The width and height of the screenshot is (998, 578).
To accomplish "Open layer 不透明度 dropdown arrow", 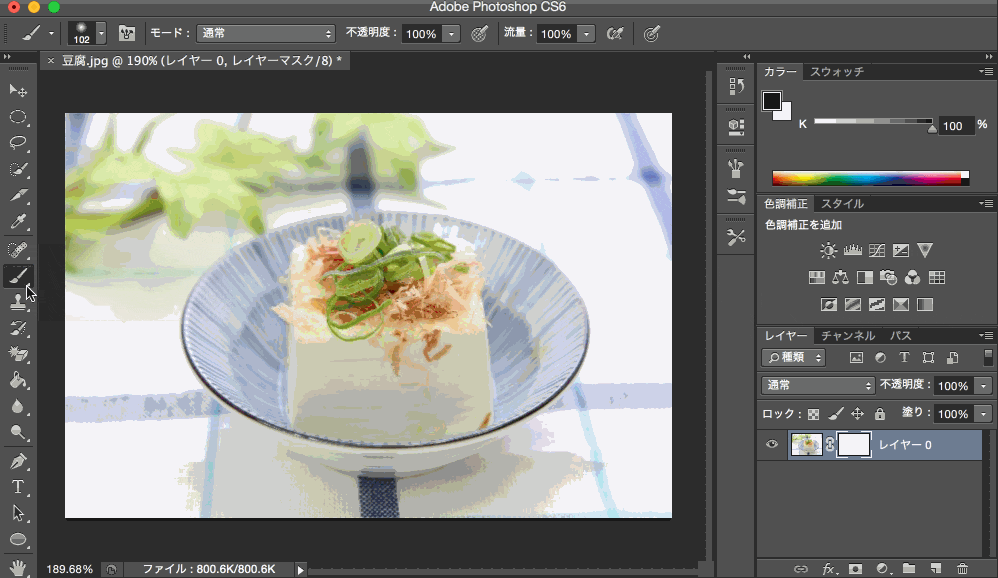I will (983, 386).
